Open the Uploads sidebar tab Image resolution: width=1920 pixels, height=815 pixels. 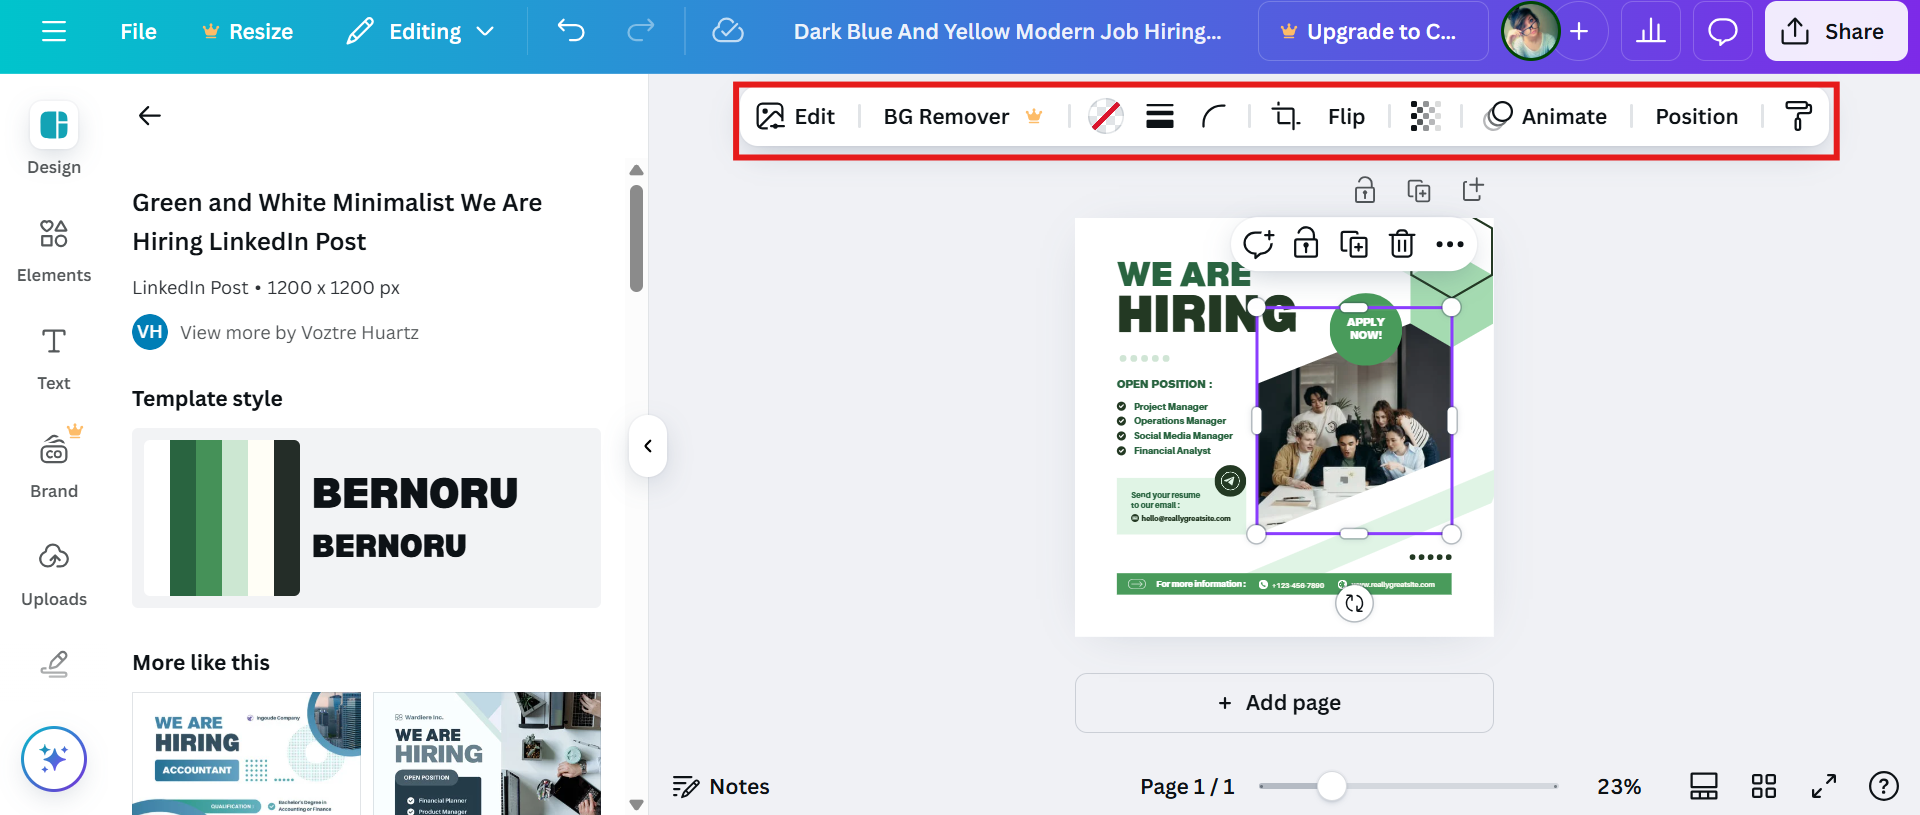click(54, 575)
